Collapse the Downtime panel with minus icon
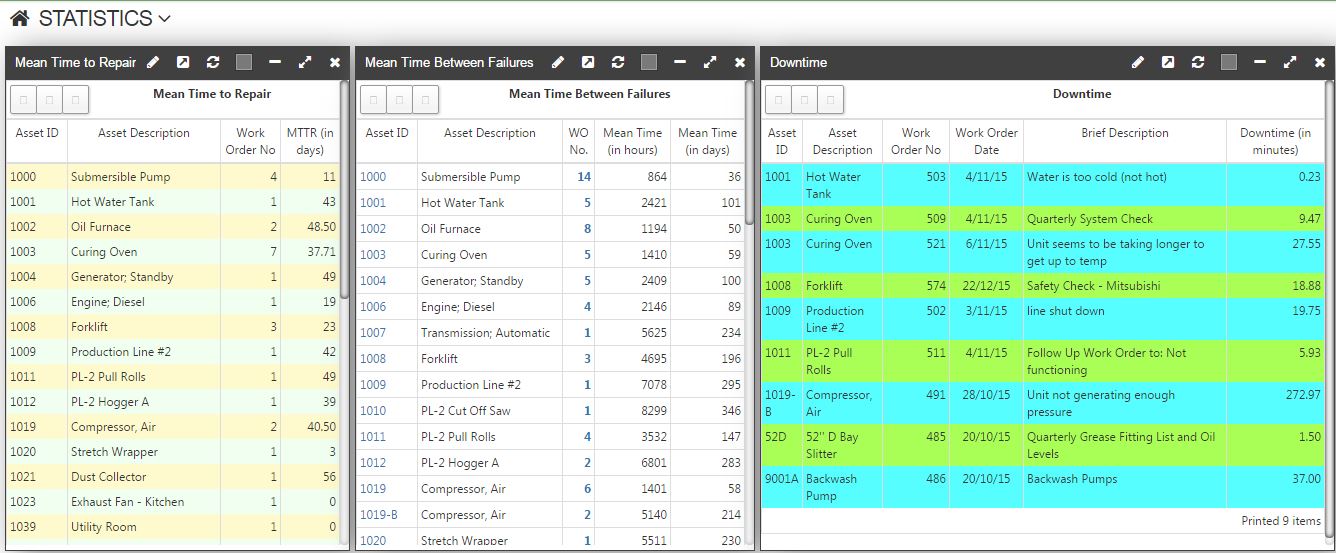The image size is (1336, 553). [x=1260, y=62]
